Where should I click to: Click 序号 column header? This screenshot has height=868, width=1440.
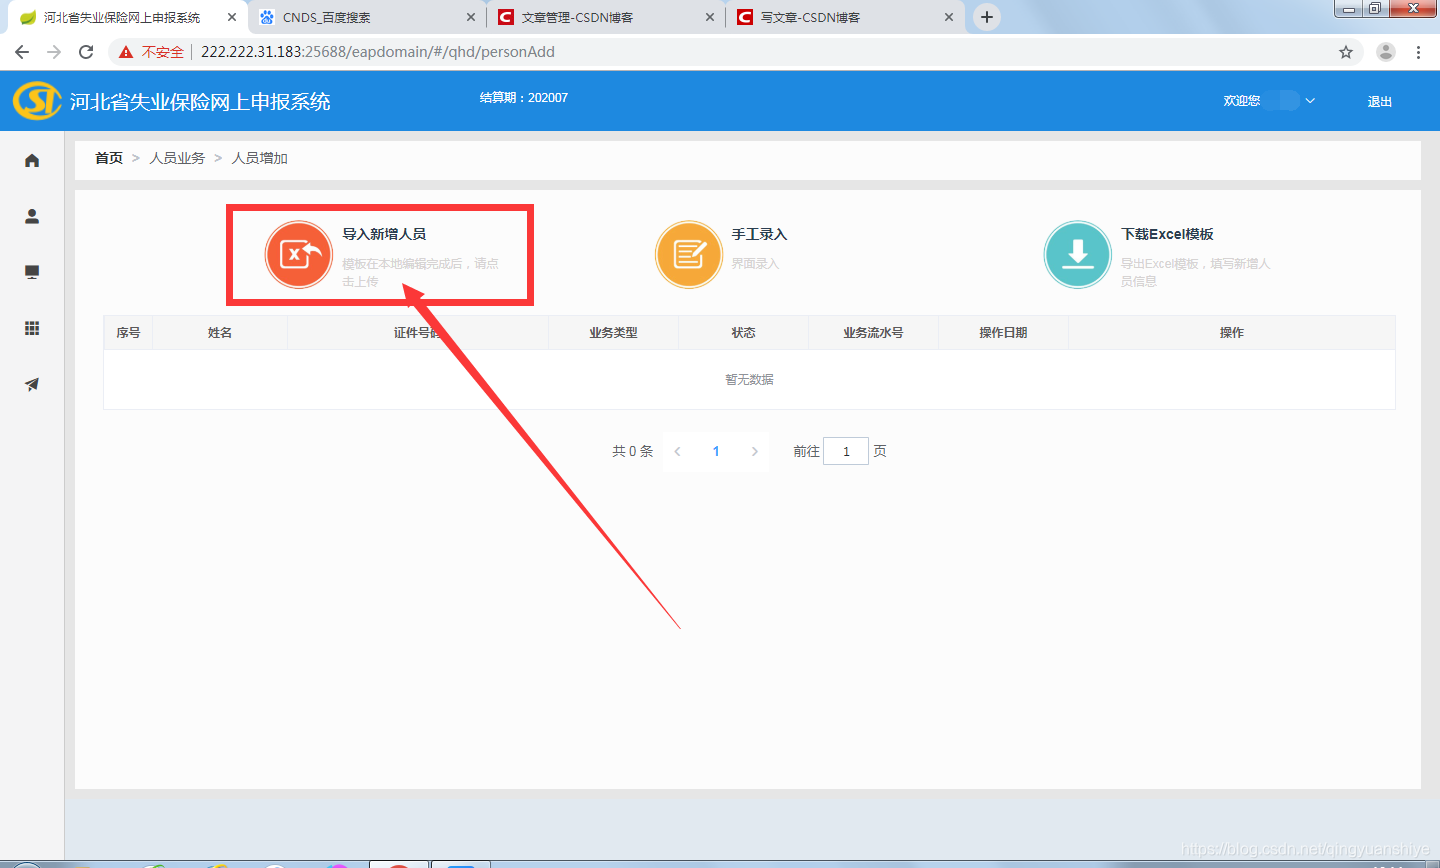(128, 333)
